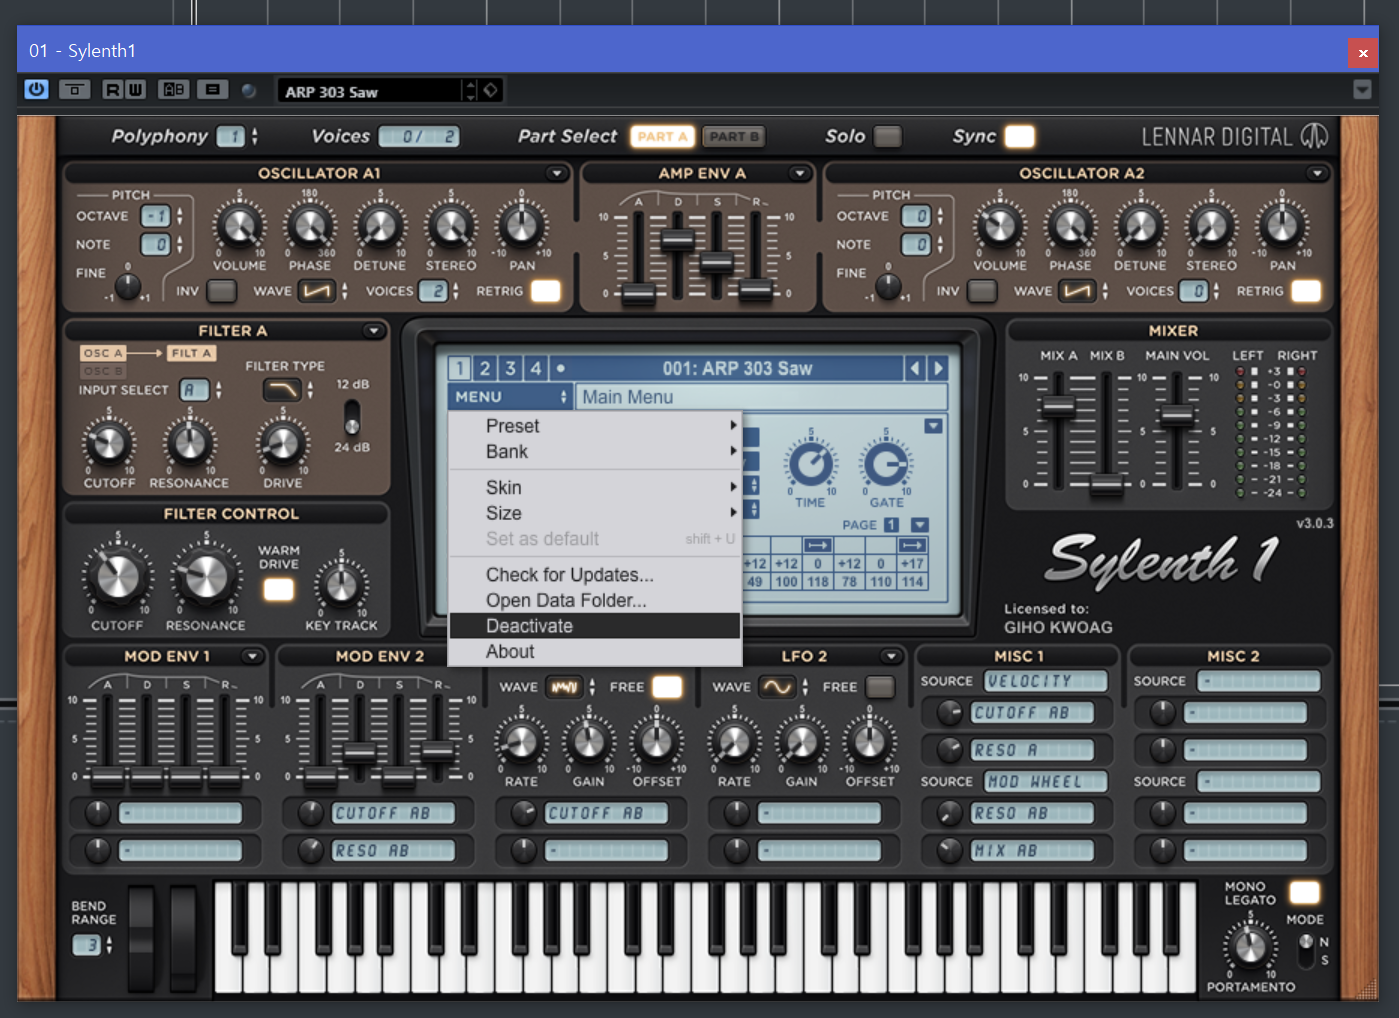1399x1018 pixels.
Task: Toggle LFO 1 FREE switch
Action: click(667, 687)
